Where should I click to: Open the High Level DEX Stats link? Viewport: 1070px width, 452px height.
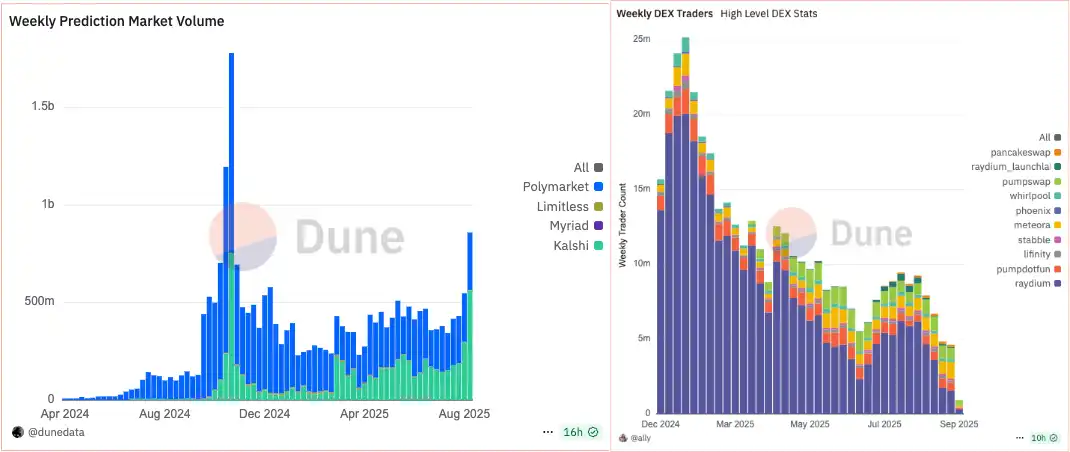768,14
